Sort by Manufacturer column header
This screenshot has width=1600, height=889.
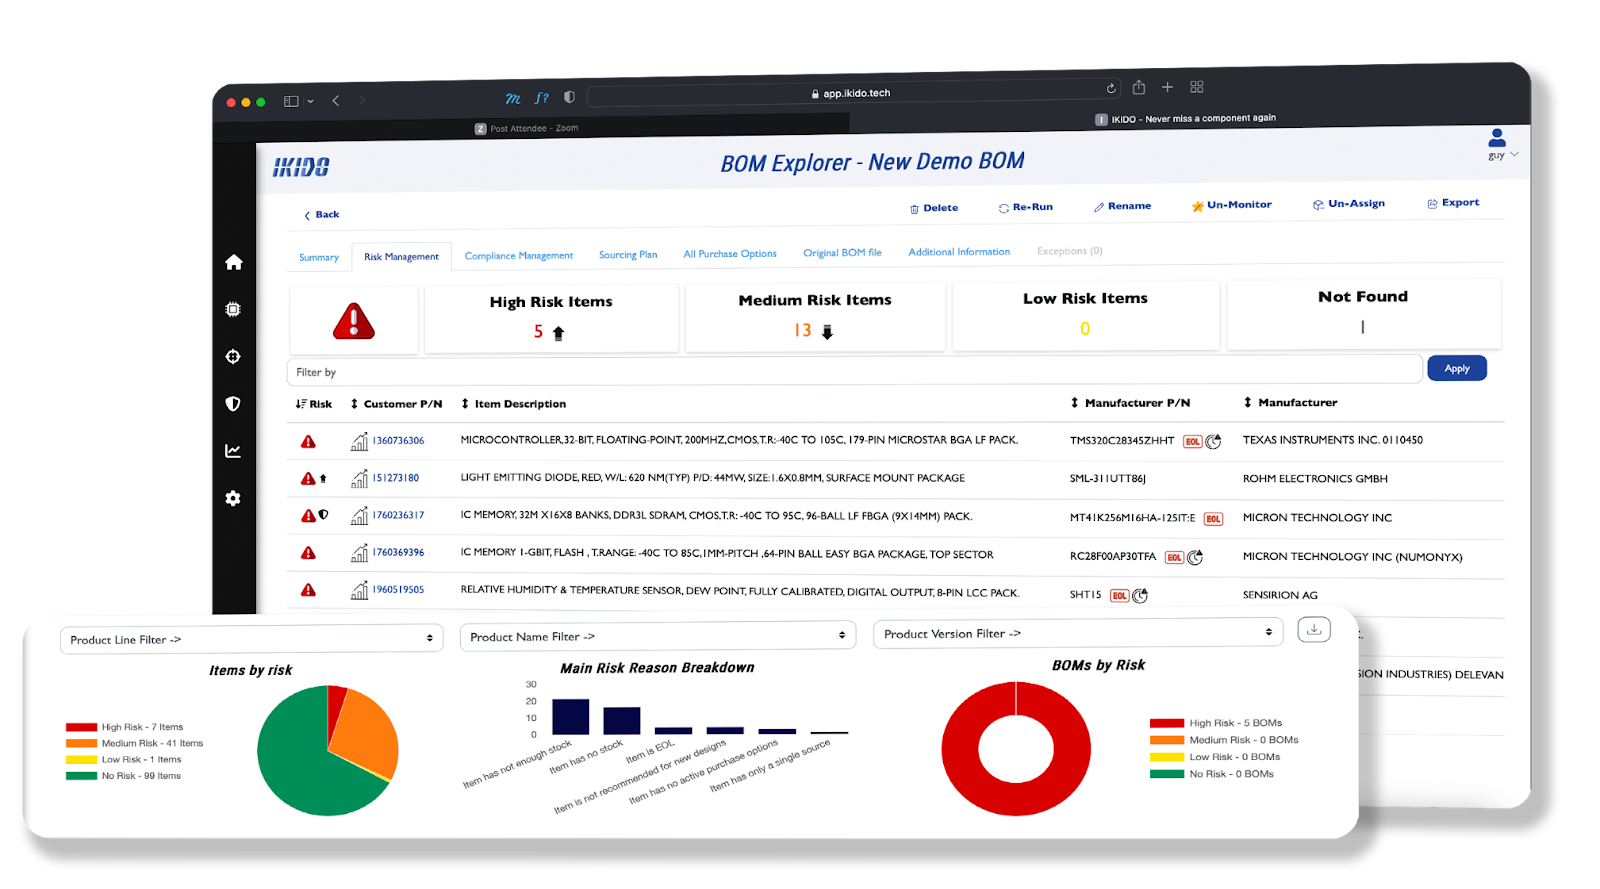pyautogui.click(x=1290, y=402)
